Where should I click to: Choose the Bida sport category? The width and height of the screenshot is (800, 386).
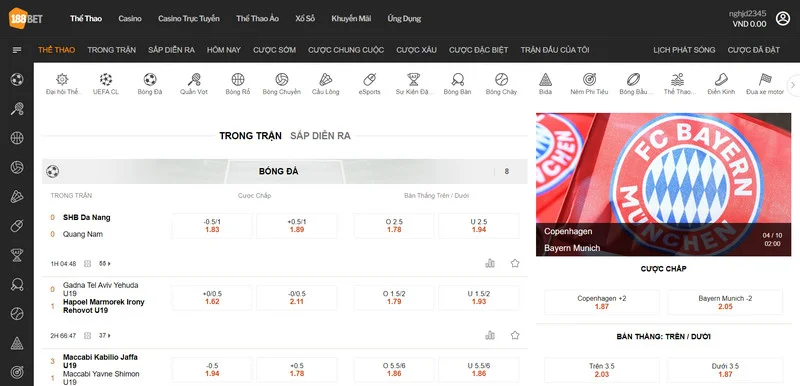click(545, 84)
